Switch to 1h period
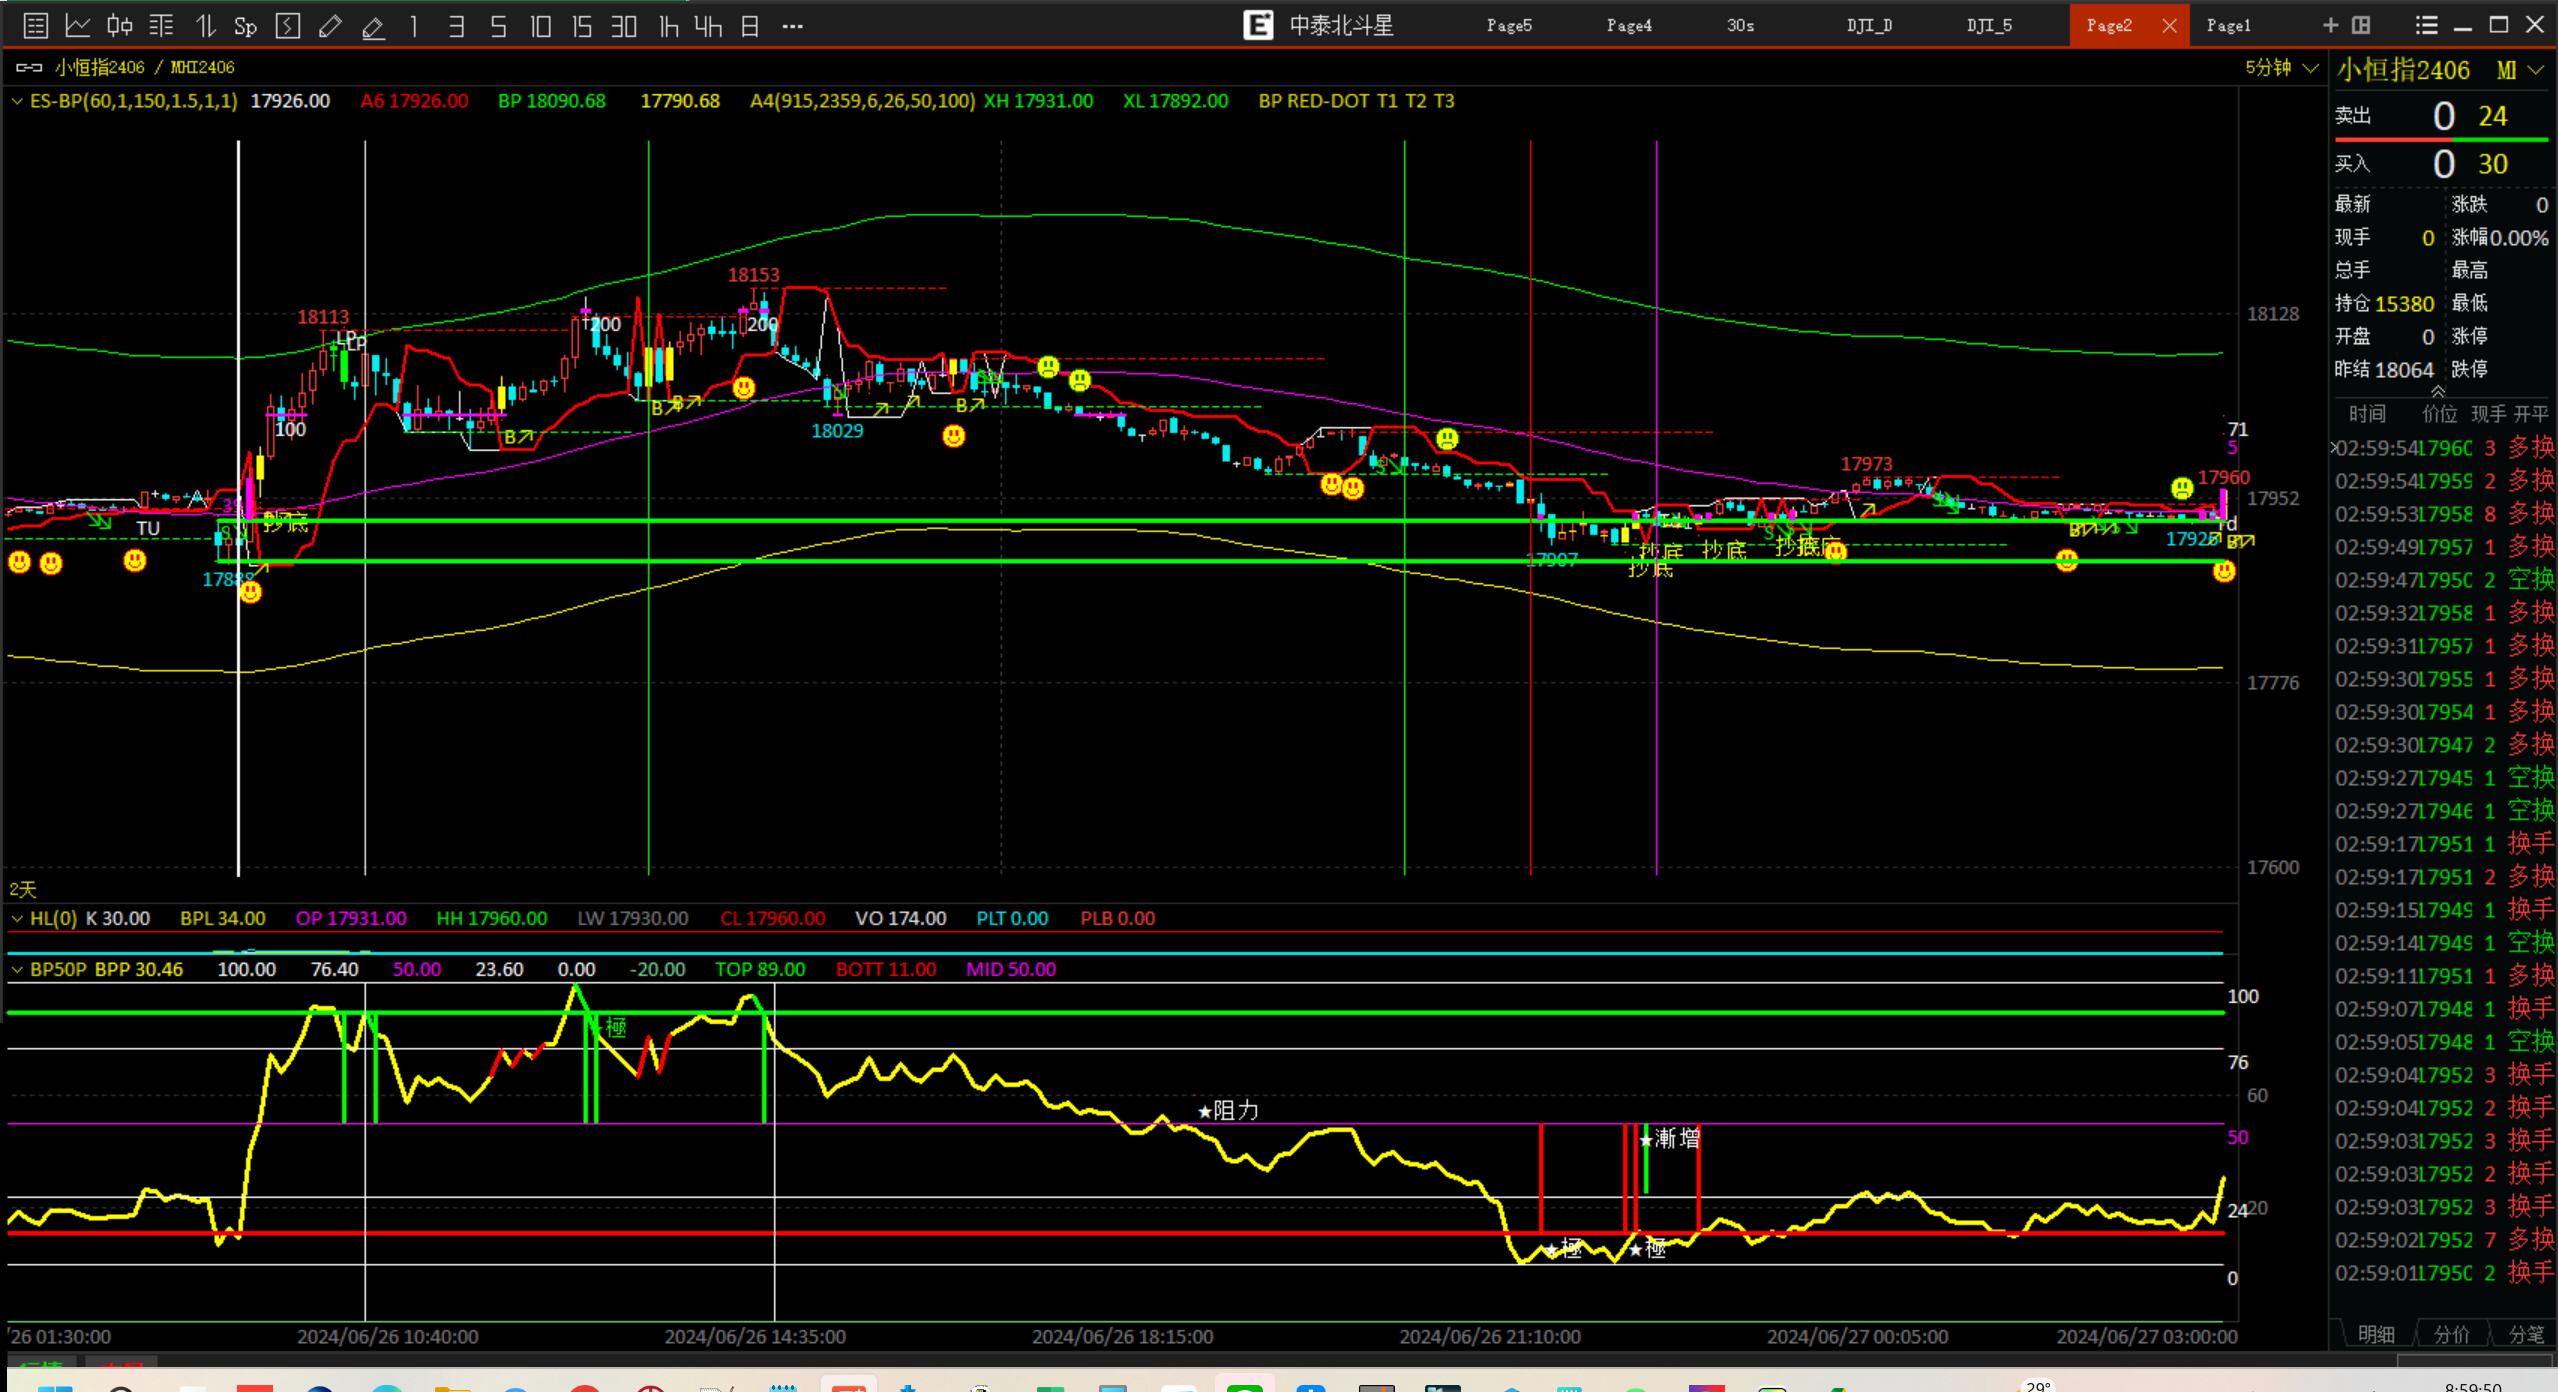Screen dimensions: 2558x1392 tap(668, 26)
